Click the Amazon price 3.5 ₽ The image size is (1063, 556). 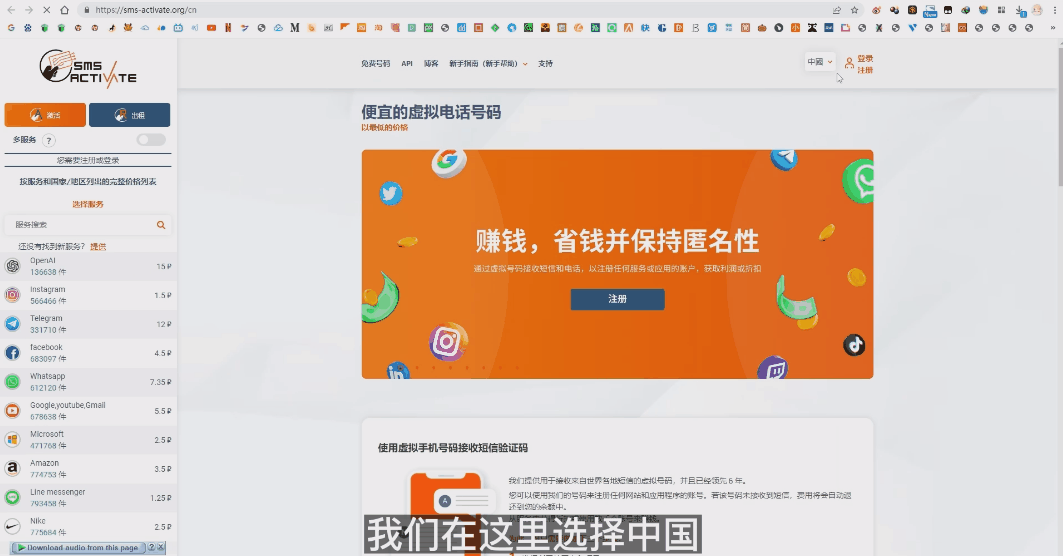point(163,469)
